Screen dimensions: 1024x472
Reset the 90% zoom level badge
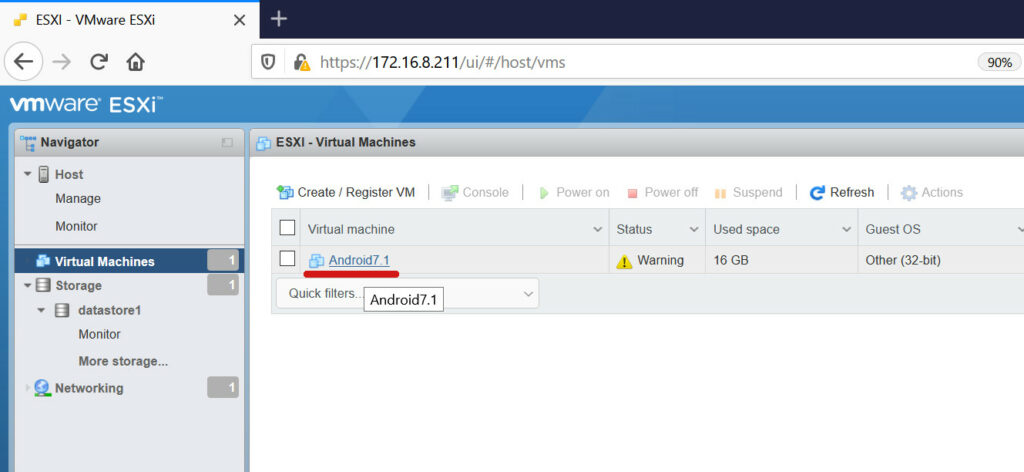coord(999,63)
